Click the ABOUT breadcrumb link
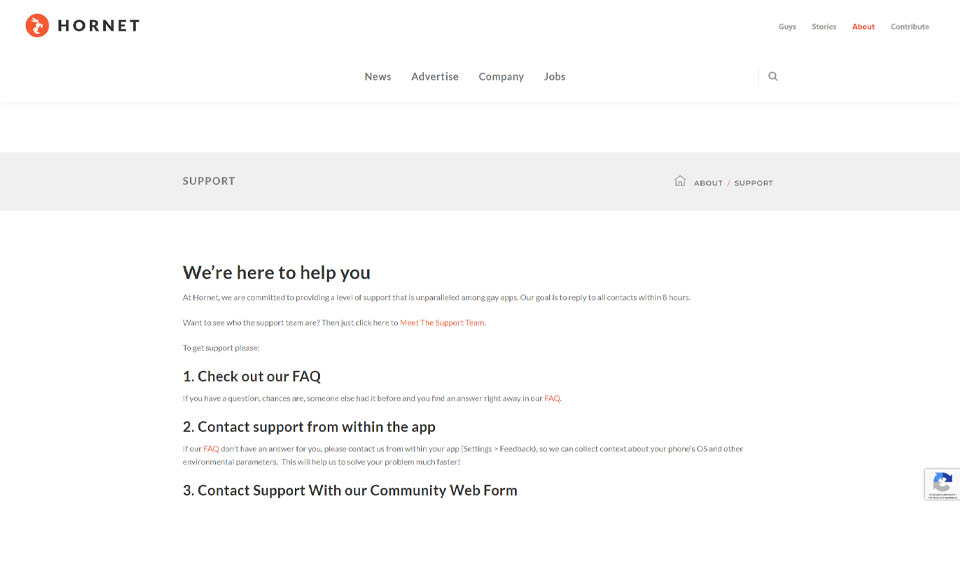 click(708, 183)
